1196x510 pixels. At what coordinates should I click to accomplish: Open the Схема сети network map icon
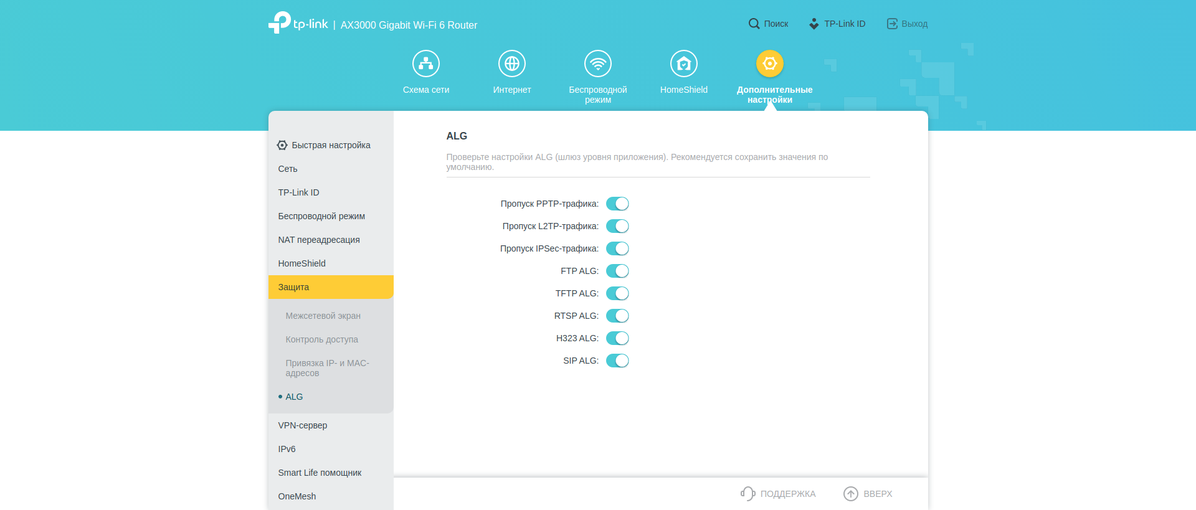426,64
